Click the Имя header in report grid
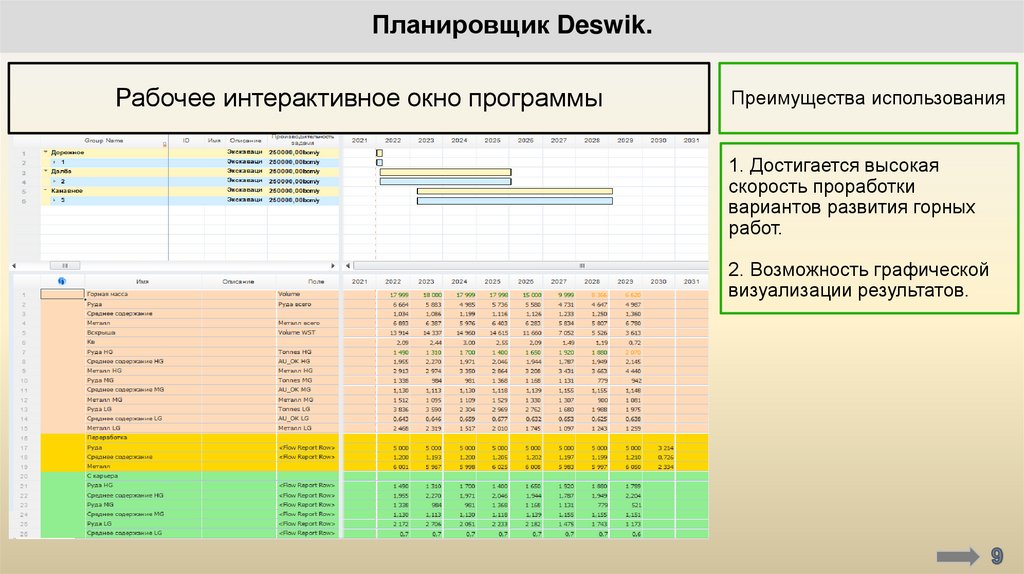The image size is (1024, 574). pos(142,281)
